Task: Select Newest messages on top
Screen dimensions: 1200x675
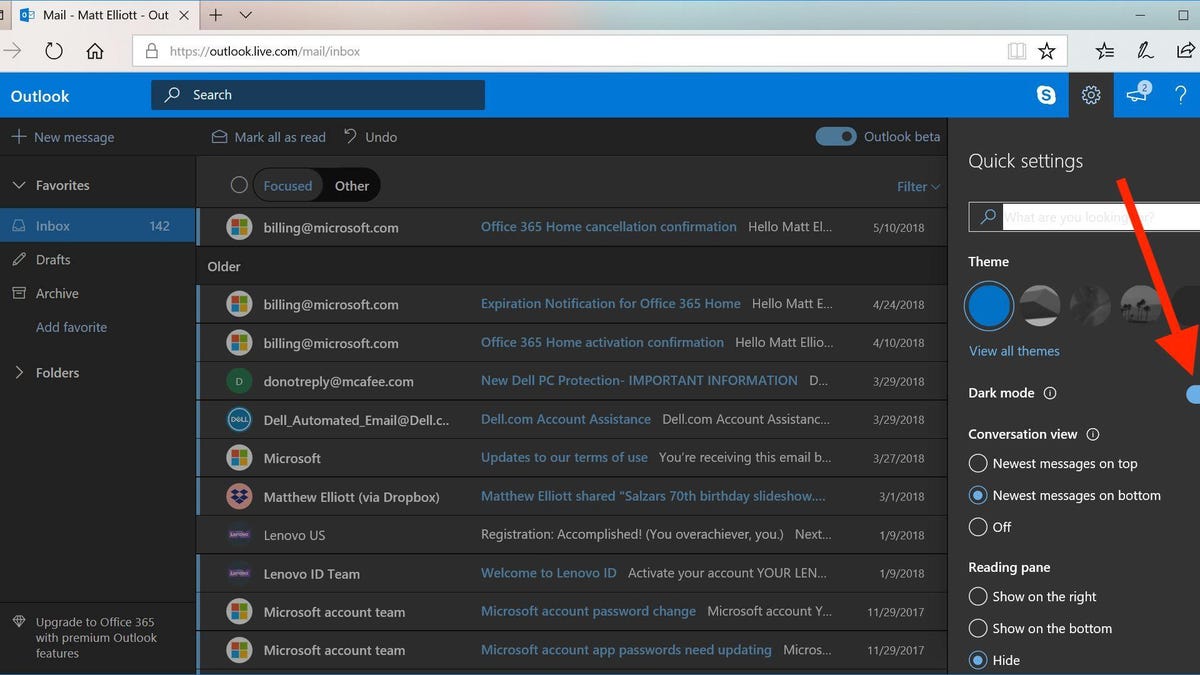Action: 977,463
